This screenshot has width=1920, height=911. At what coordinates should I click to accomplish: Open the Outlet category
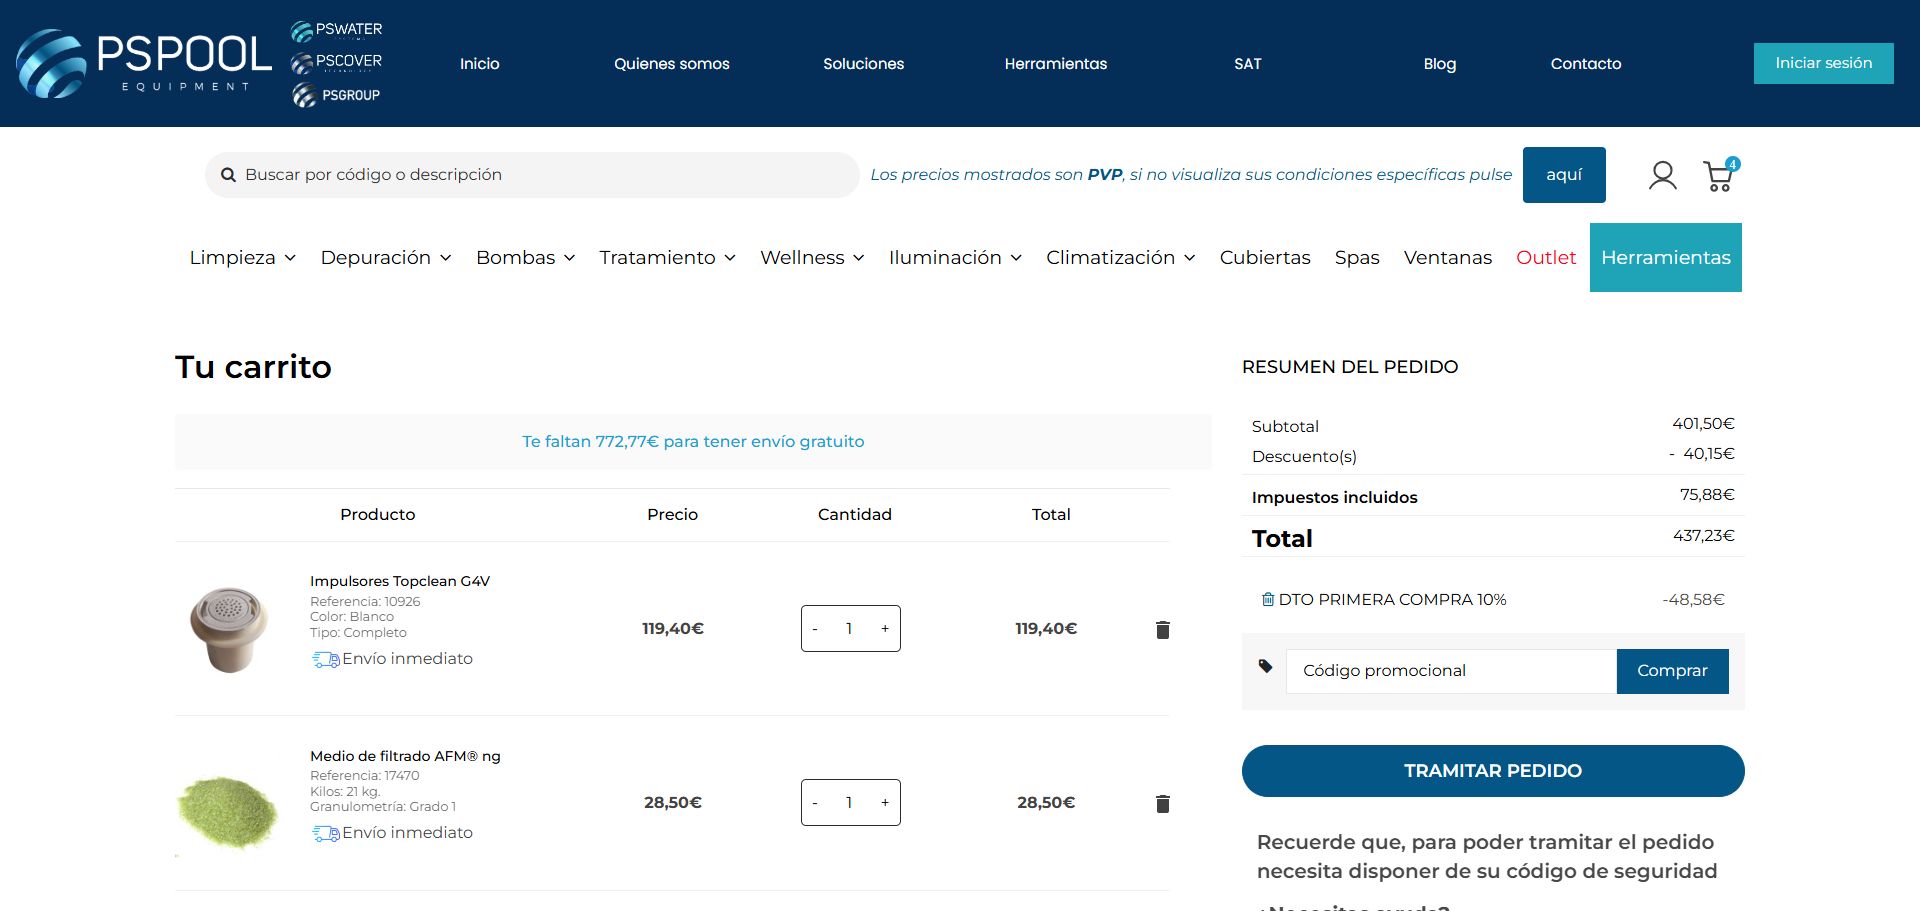click(x=1546, y=258)
